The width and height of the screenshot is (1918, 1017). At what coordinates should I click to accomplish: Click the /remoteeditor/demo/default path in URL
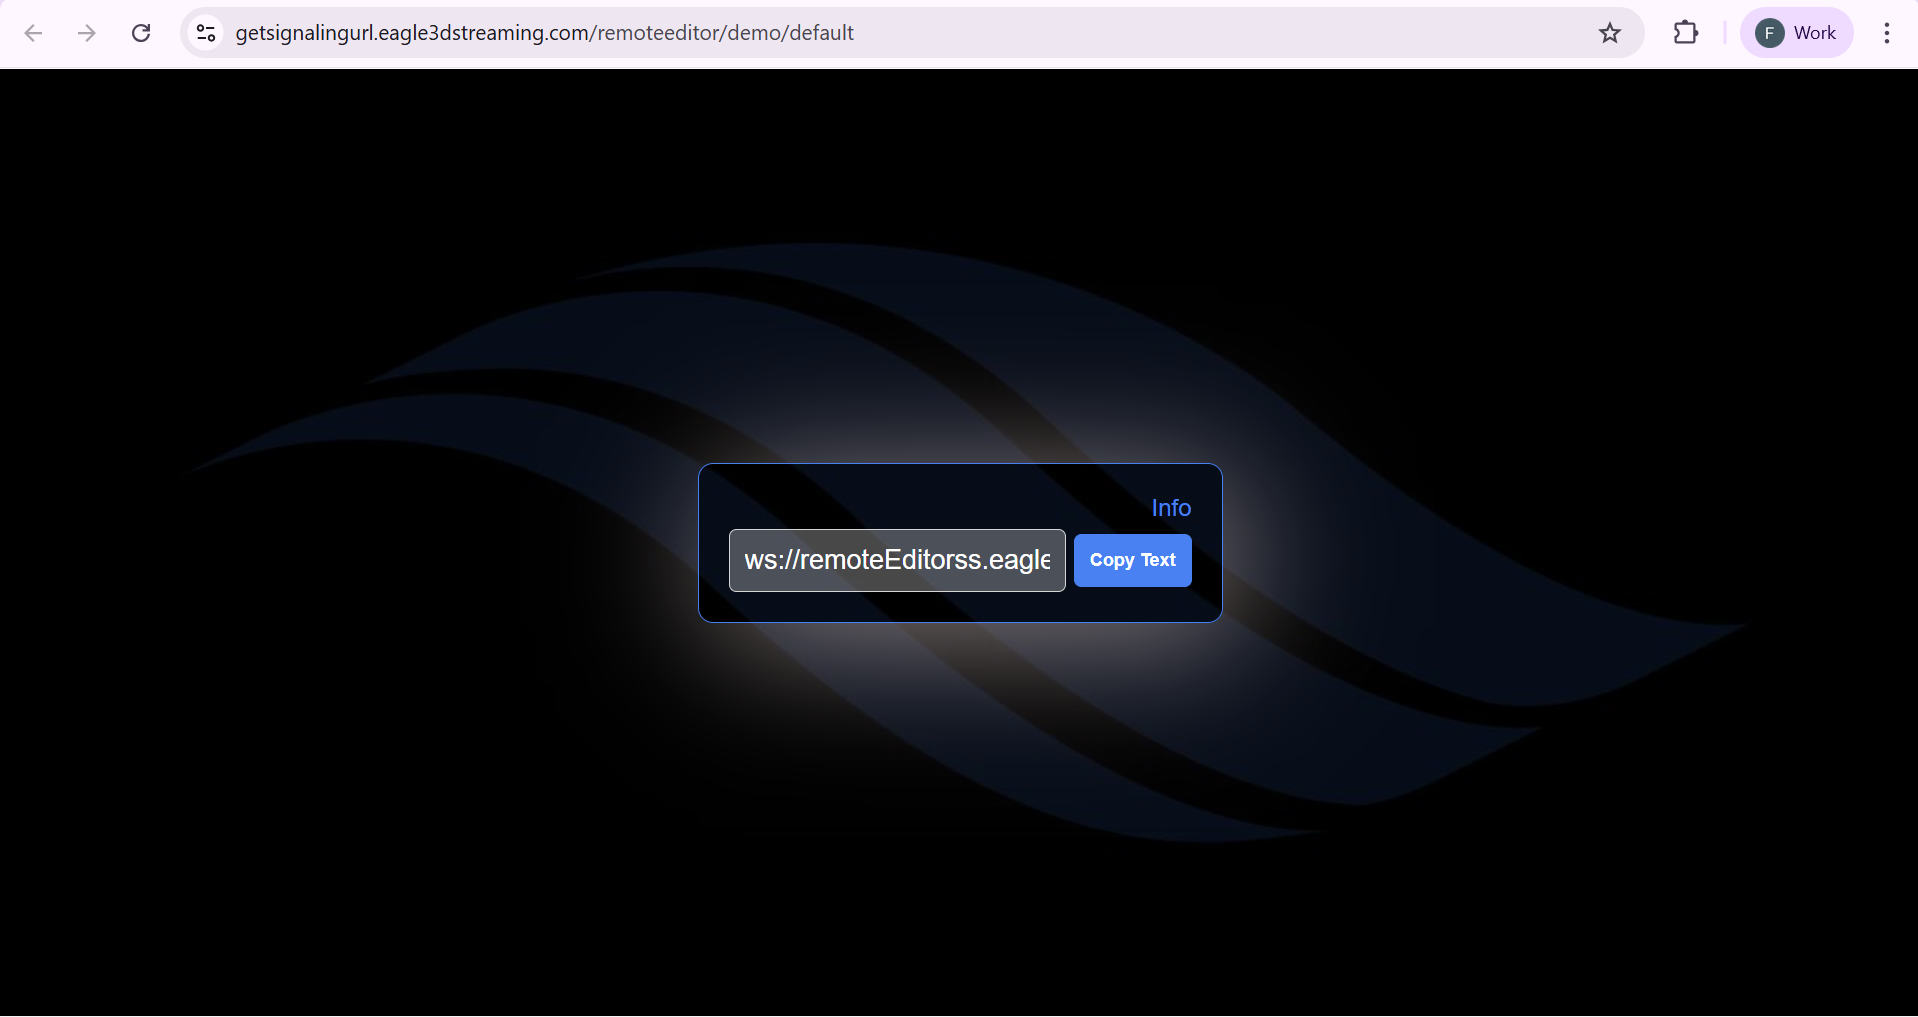pyautogui.click(x=725, y=33)
